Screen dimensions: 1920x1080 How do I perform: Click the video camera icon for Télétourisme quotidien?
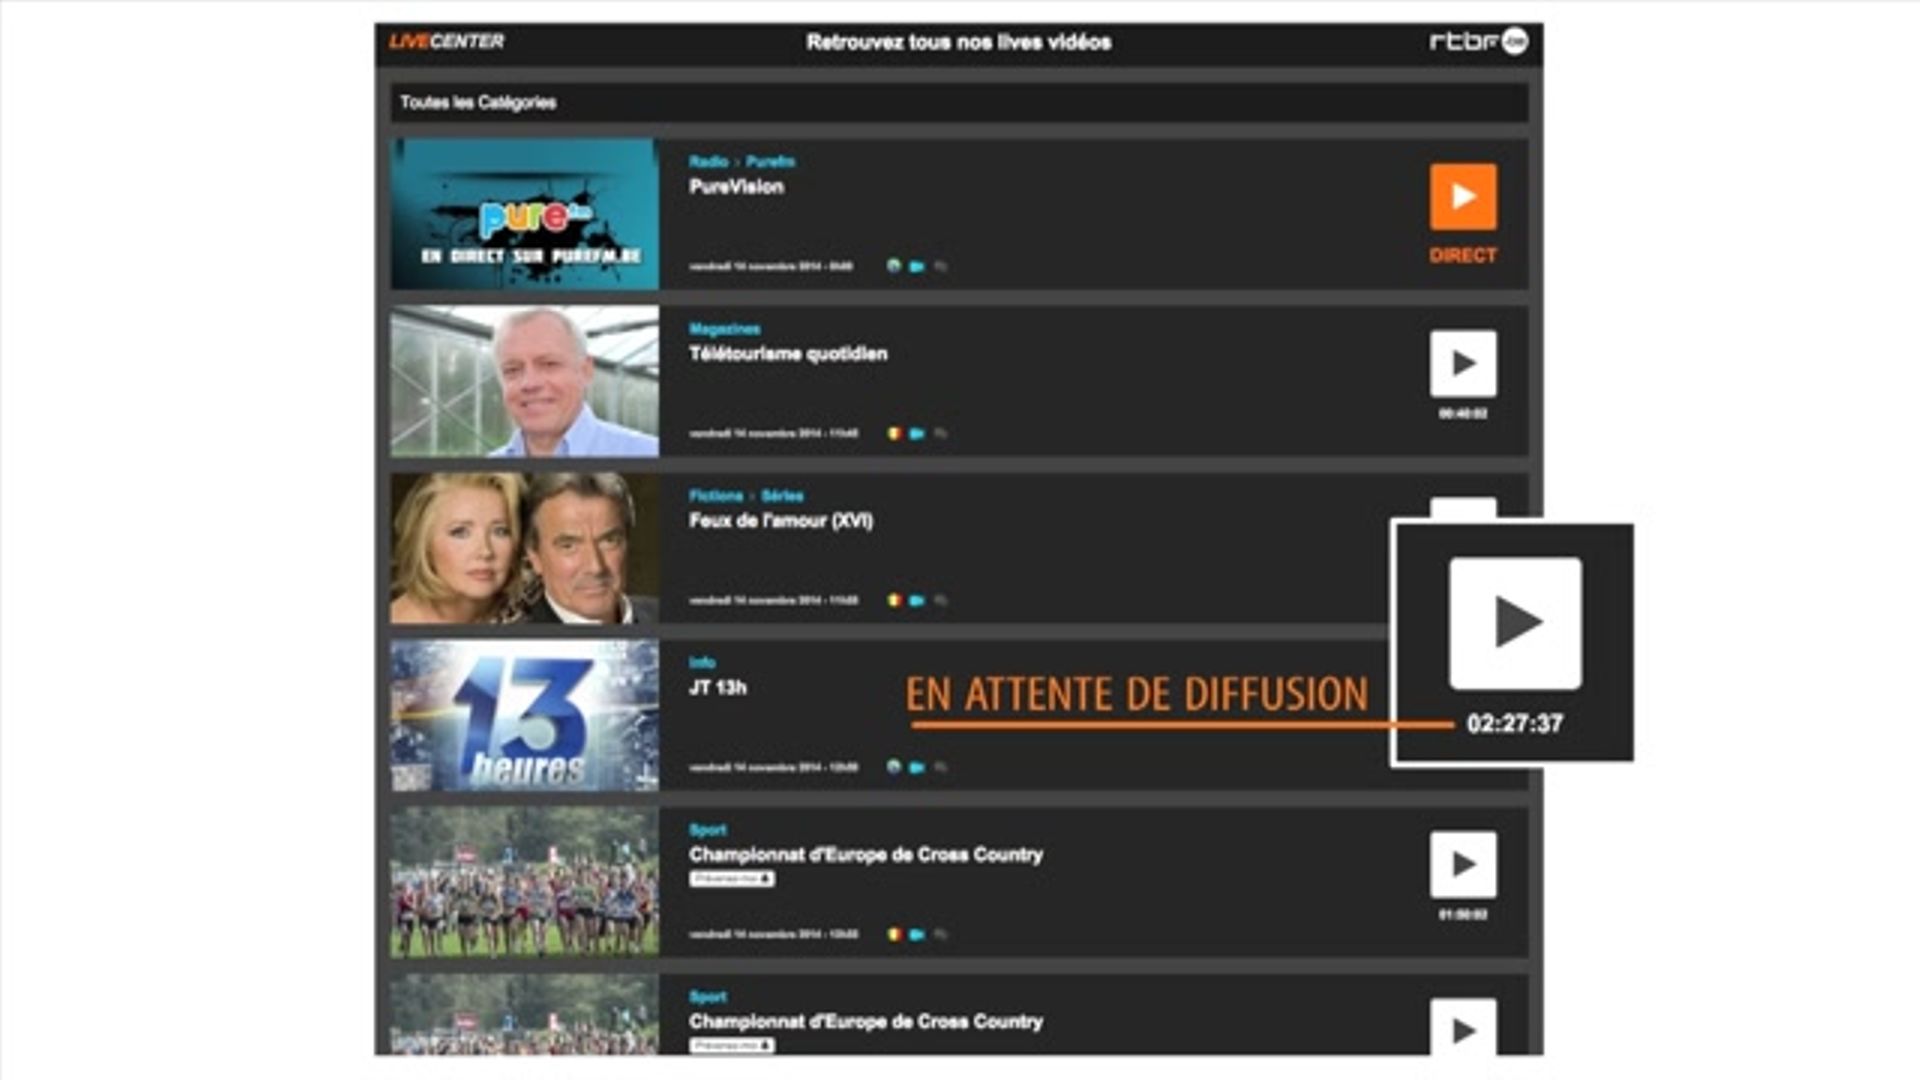point(915,433)
